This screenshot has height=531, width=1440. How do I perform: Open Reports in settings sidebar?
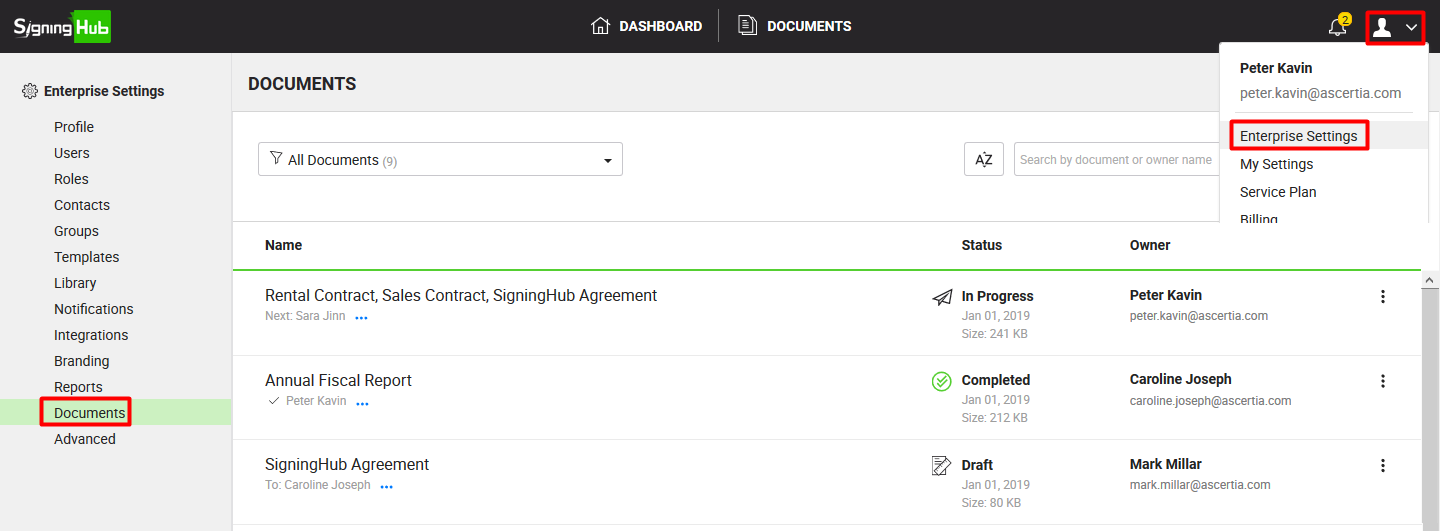(x=78, y=387)
